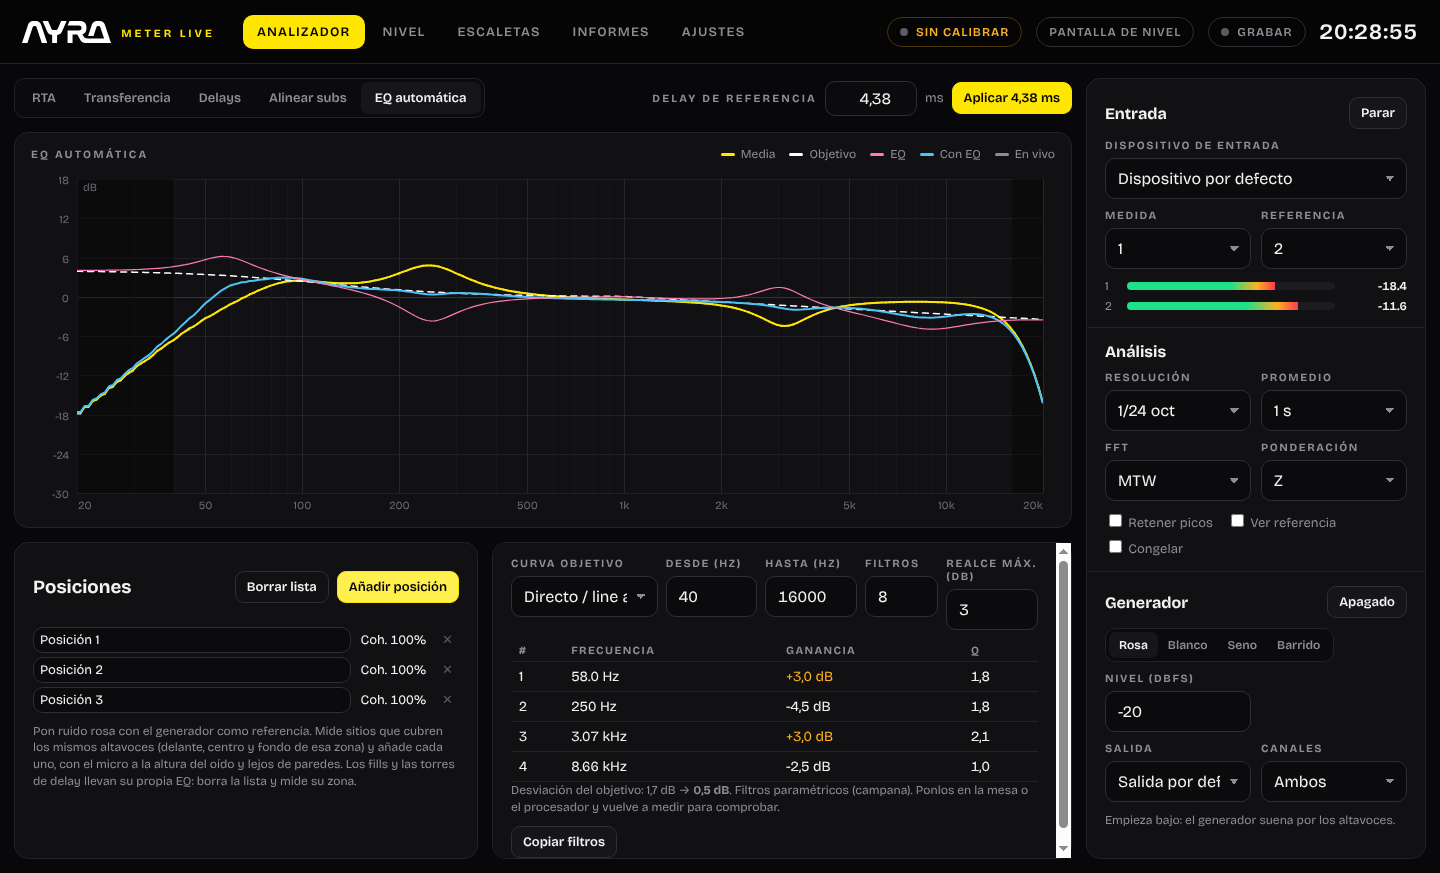Toggle the En vivo curve legend entry

1025,154
